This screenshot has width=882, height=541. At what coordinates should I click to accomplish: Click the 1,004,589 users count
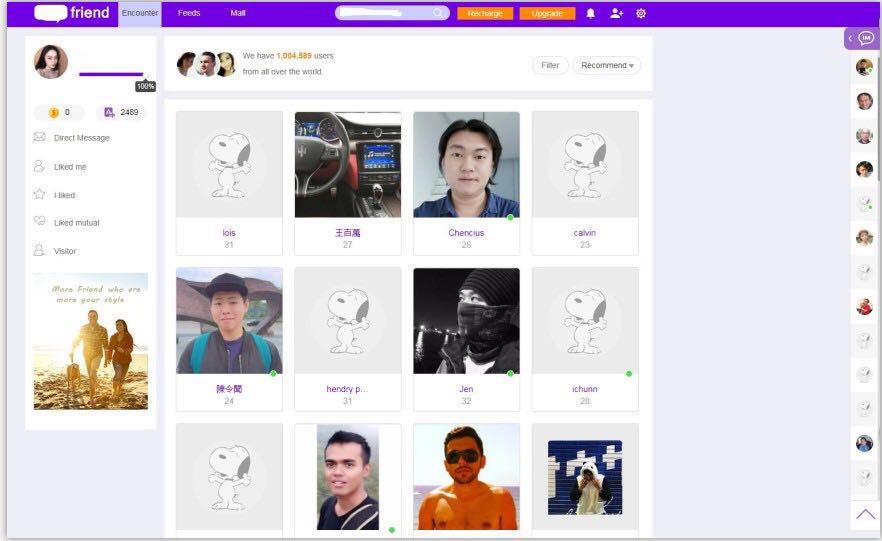point(294,56)
